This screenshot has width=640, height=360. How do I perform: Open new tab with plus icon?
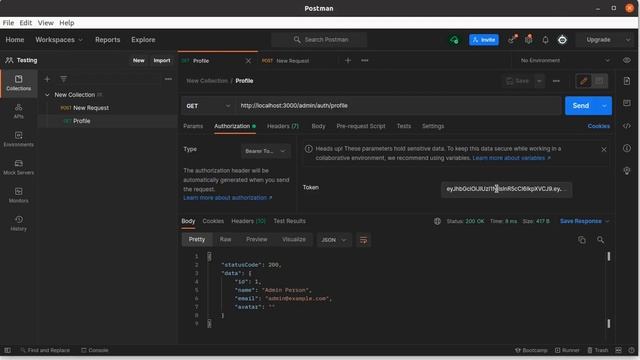pyautogui.click(x=348, y=60)
